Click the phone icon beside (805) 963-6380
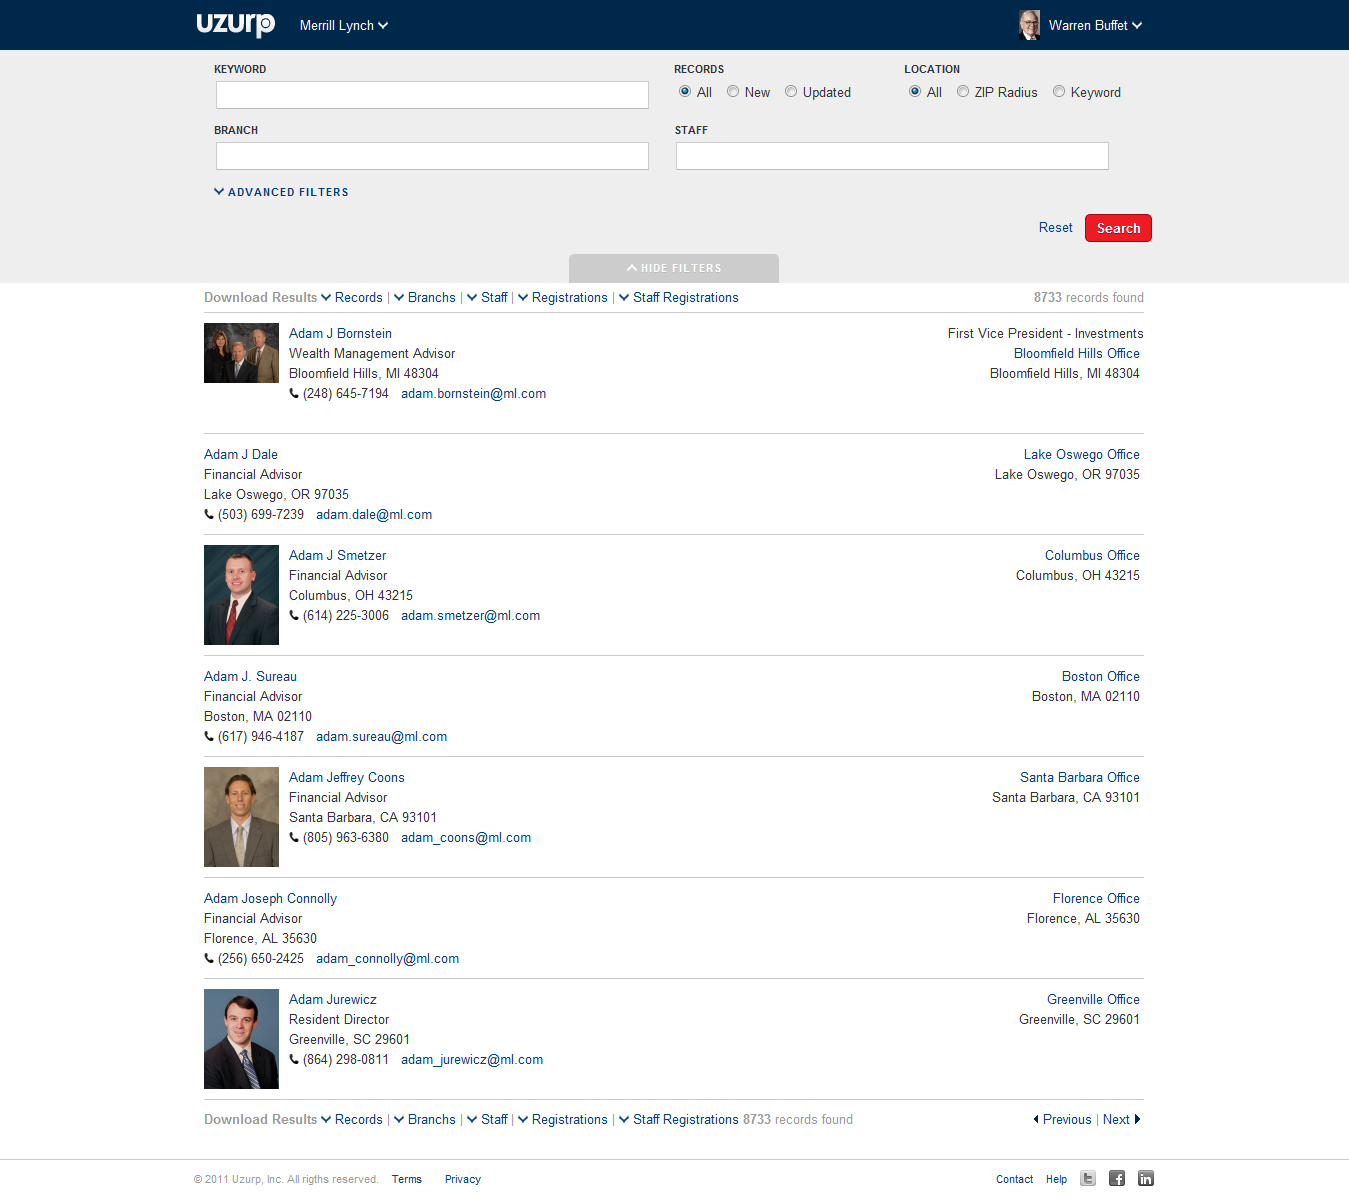Screen dimensions: 1349x1199 [x=294, y=838]
